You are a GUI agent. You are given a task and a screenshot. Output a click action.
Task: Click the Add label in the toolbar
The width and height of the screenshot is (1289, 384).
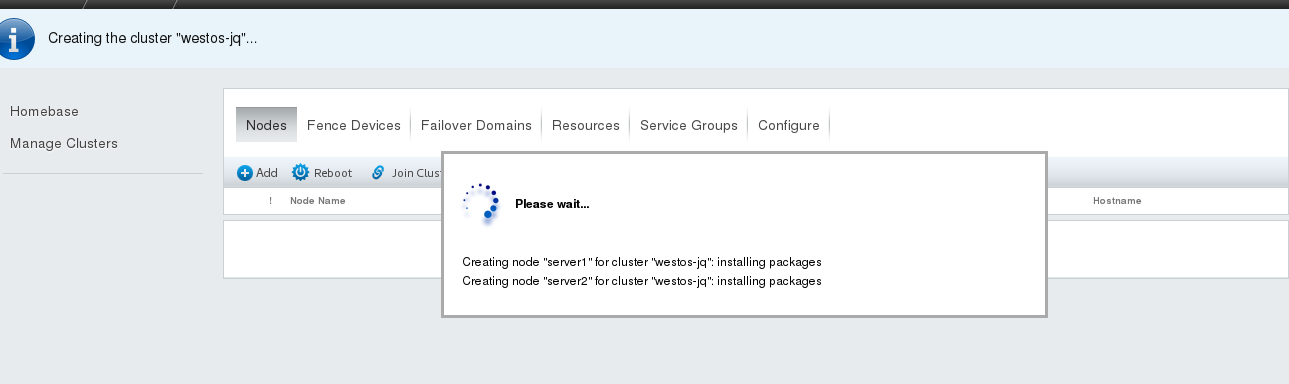(267, 173)
